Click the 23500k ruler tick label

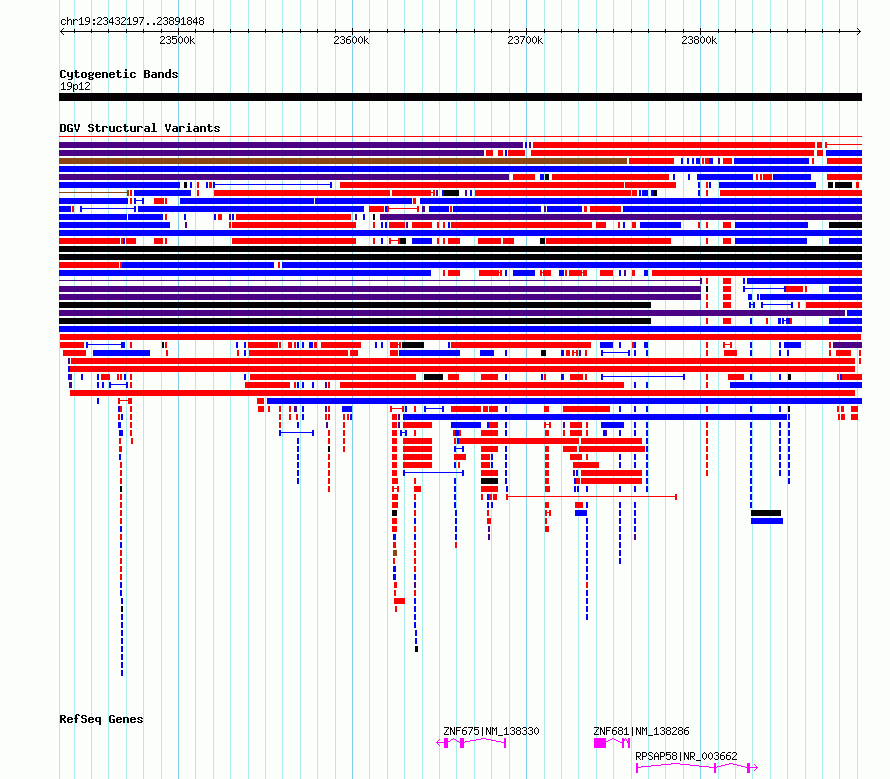click(x=177, y=40)
